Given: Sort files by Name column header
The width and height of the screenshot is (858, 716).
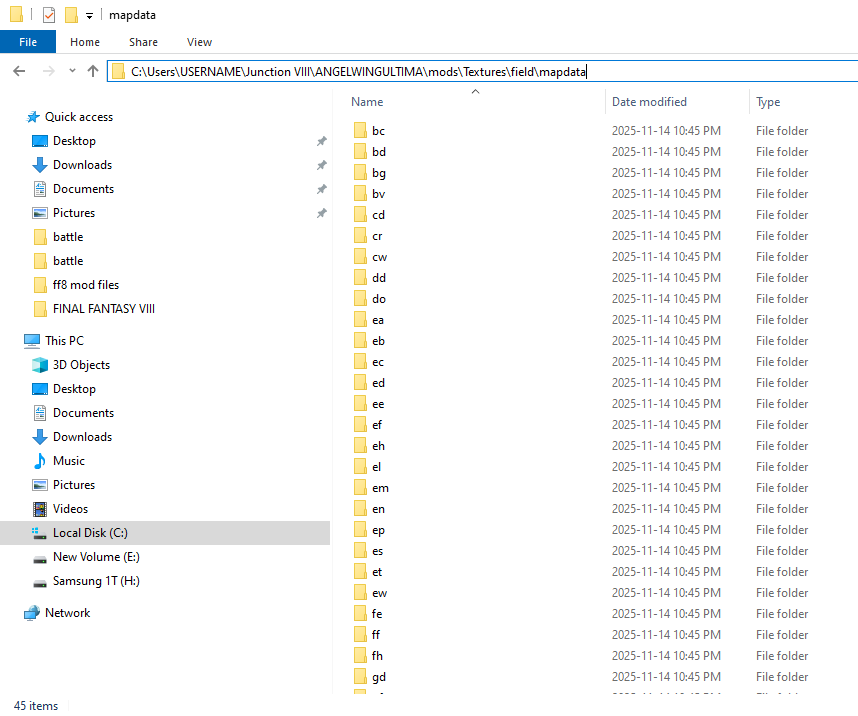Looking at the screenshot, I should pyautogui.click(x=367, y=102).
